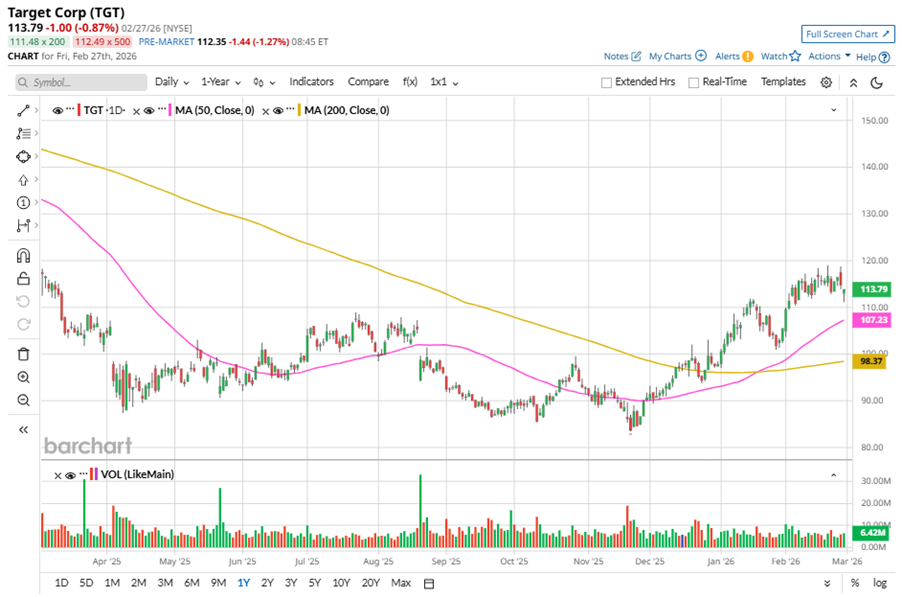Click the redo arrow icon
This screenshot has width=902, height=597.
pyautogui.click(x=23, y=324)
